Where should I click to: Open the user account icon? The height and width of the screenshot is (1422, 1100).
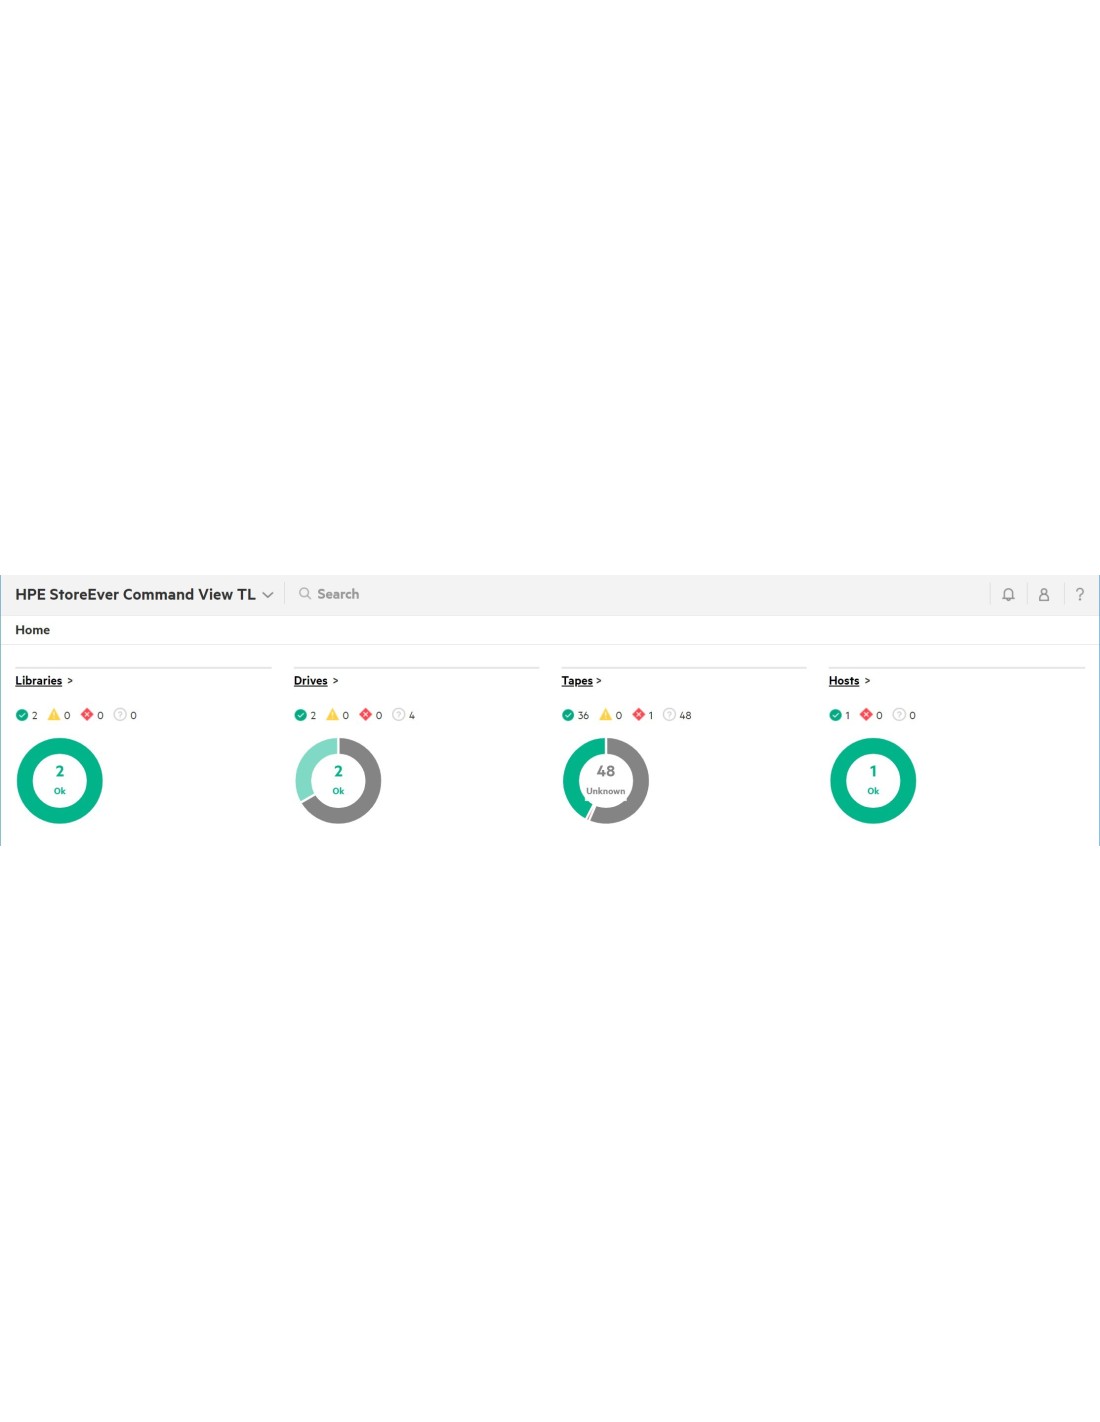click(1044, 594)
